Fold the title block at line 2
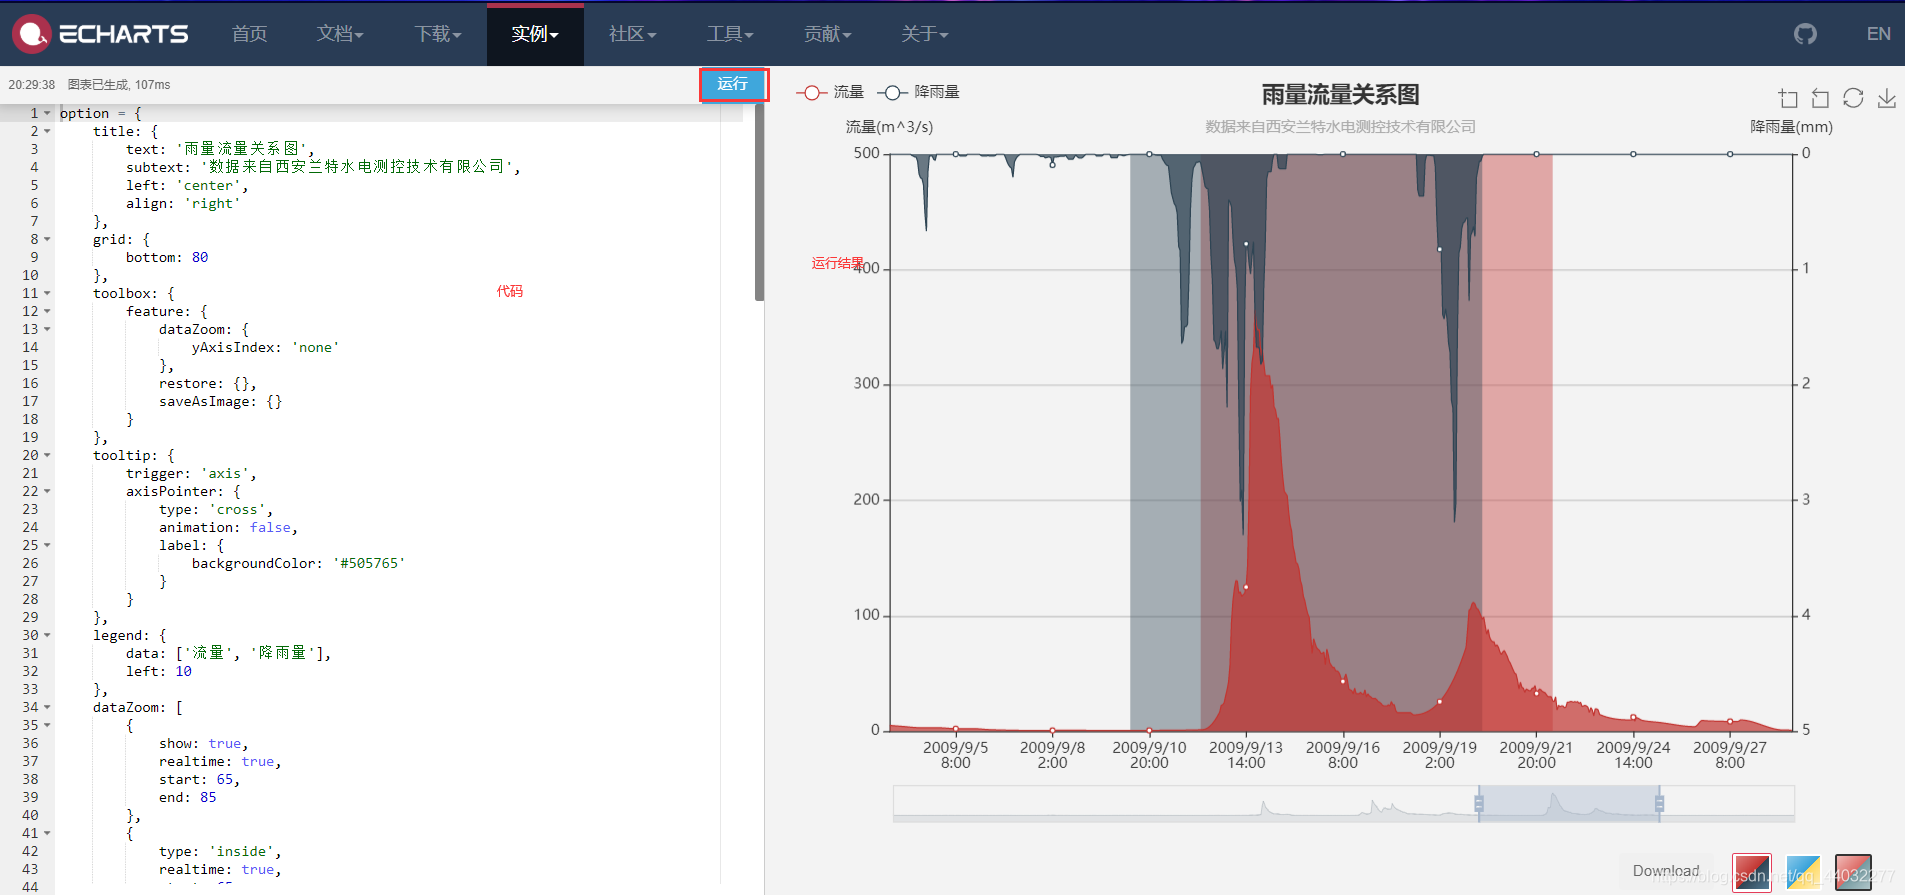 [x=47, y=131]
